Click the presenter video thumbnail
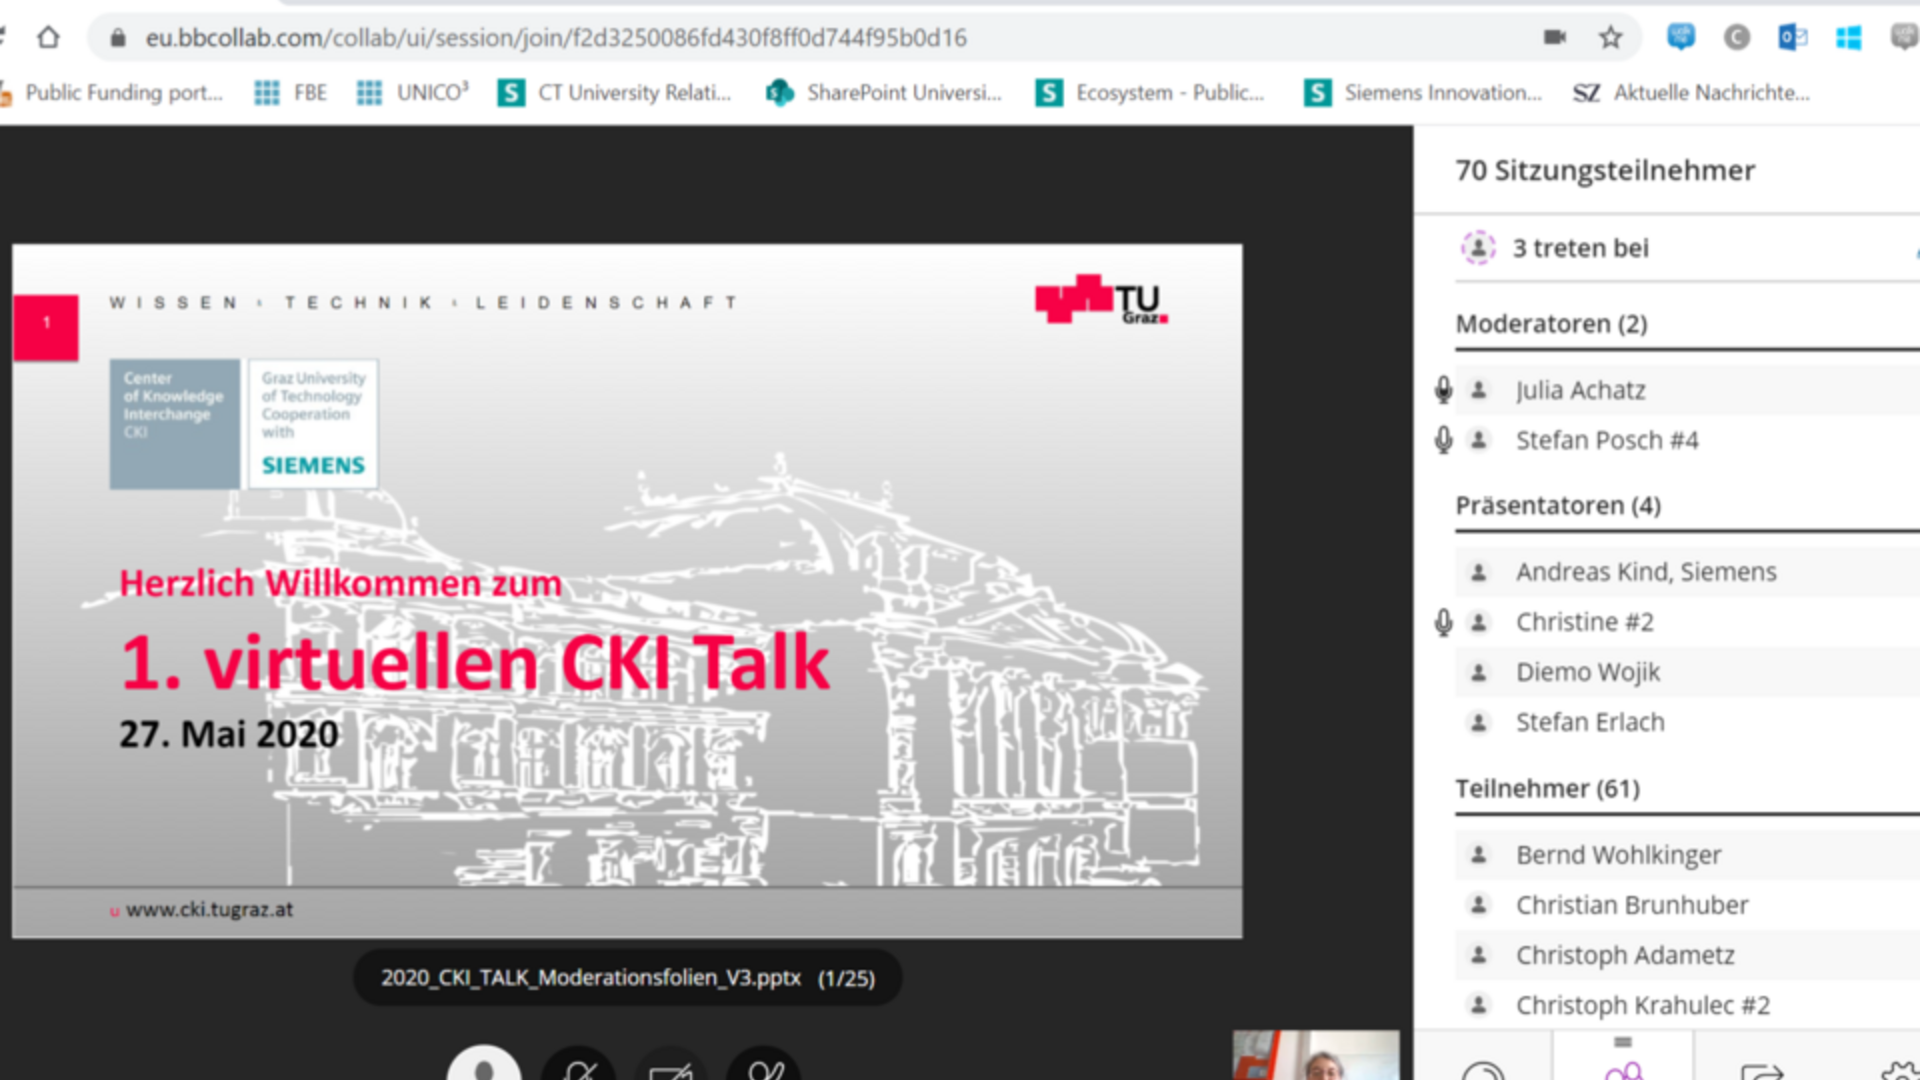The height and width of the screenshot is (1080, 1920). 1316,1055
